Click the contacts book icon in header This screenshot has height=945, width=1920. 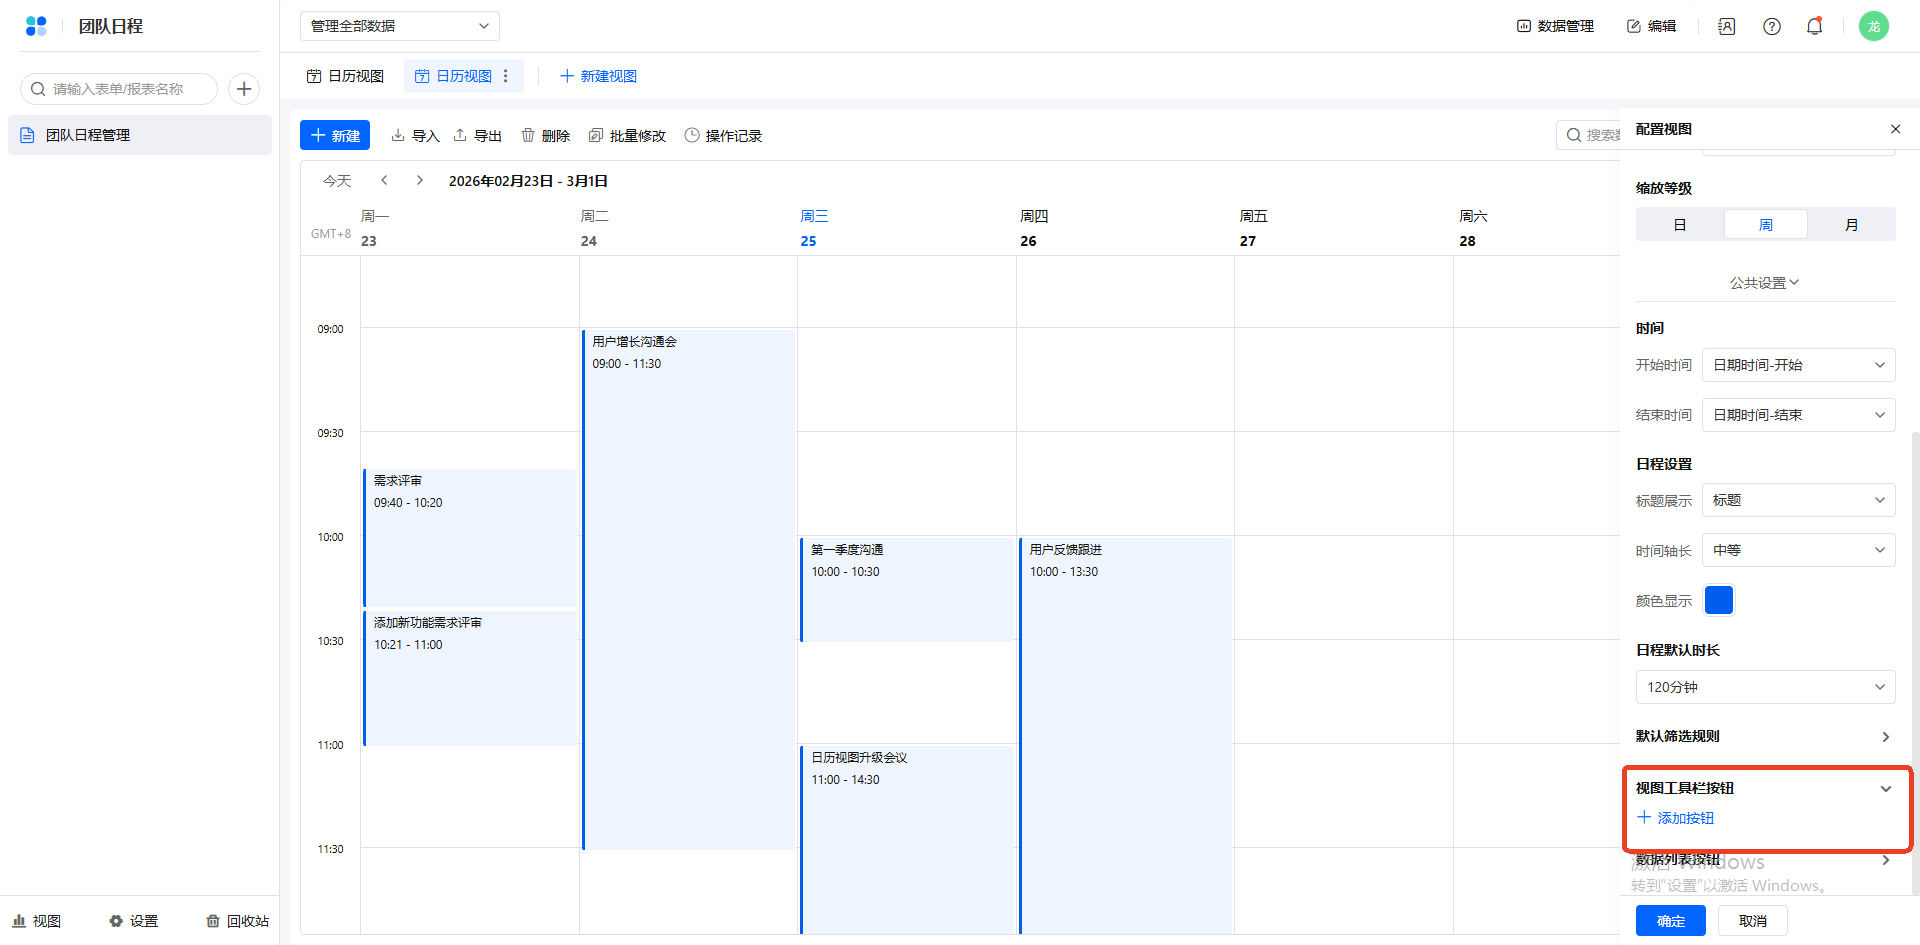[x=1727, y=26]
